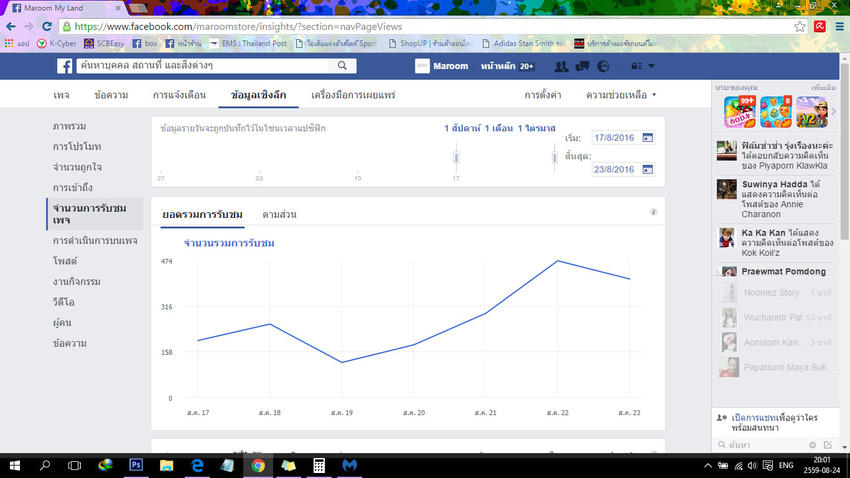Viewport: 850px width, 478px height.
Task: Open the ข้อความ top tab
Action: 111,95
